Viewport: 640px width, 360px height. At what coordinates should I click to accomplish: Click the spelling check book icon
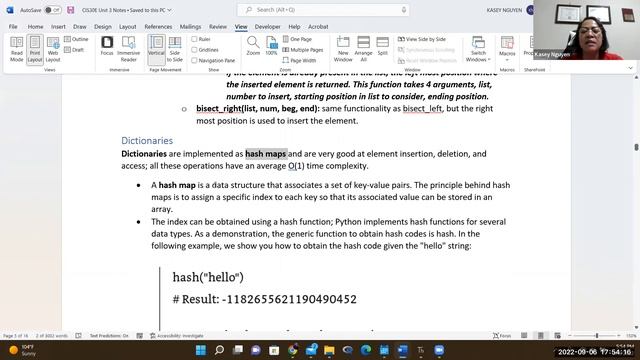pyautogui.click(x=78, y=336)
